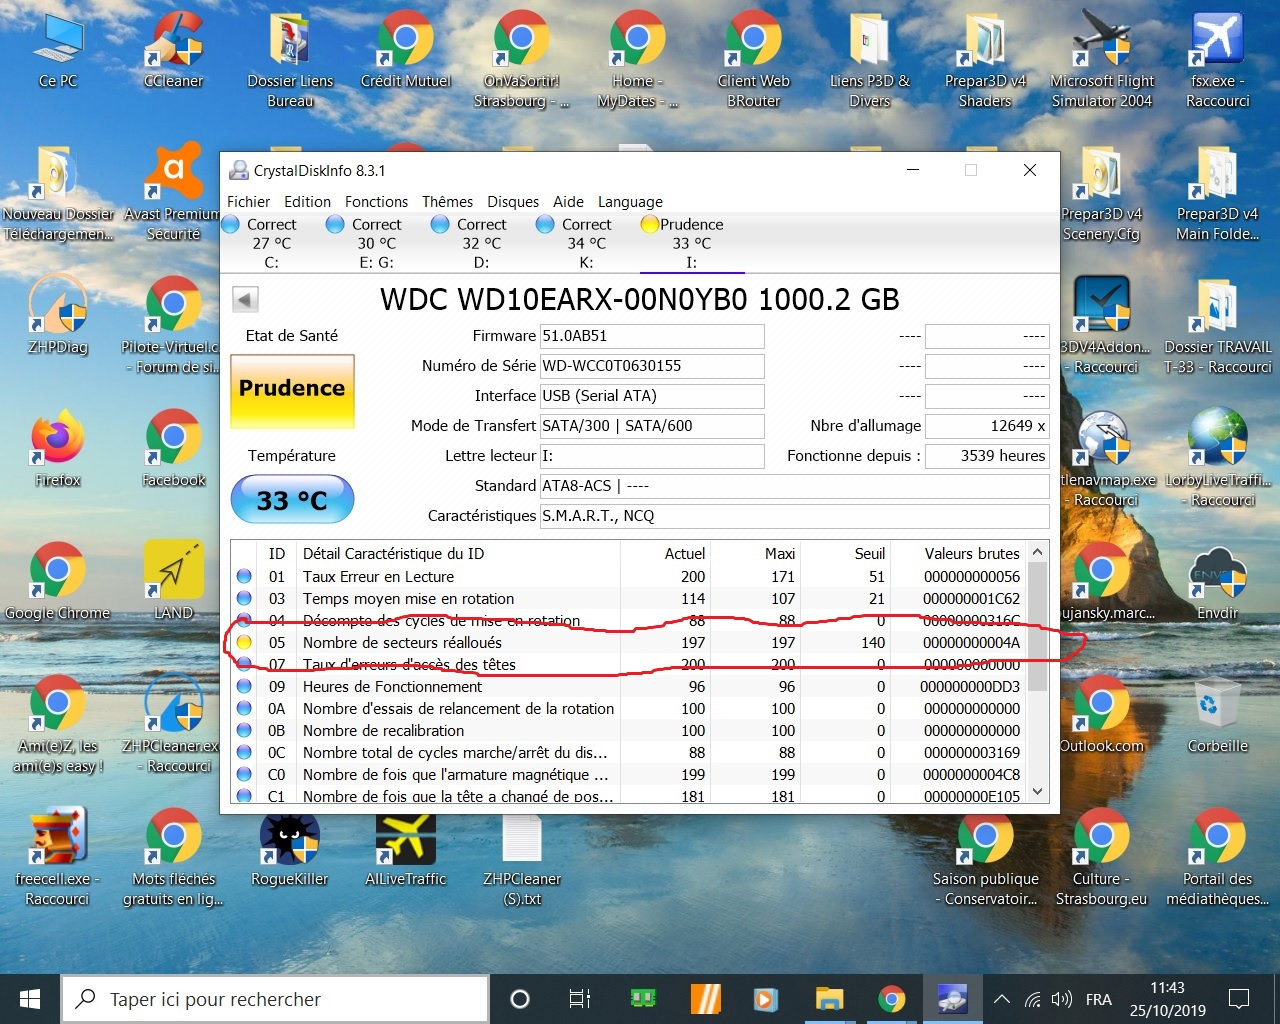Open the Facebook Chrome shortcut
The height and width of the screenshot is (1024, 1280).
(174, 448)
